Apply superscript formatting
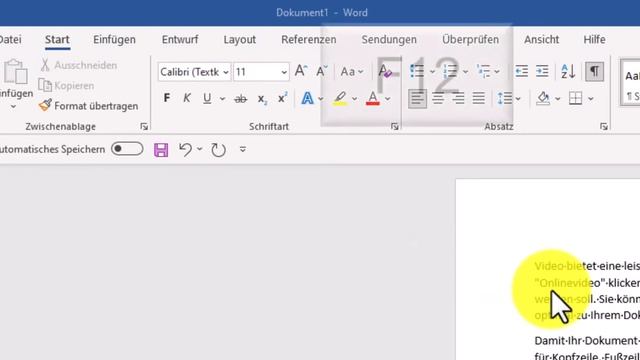Screen dimensions: 640x360 282,98
